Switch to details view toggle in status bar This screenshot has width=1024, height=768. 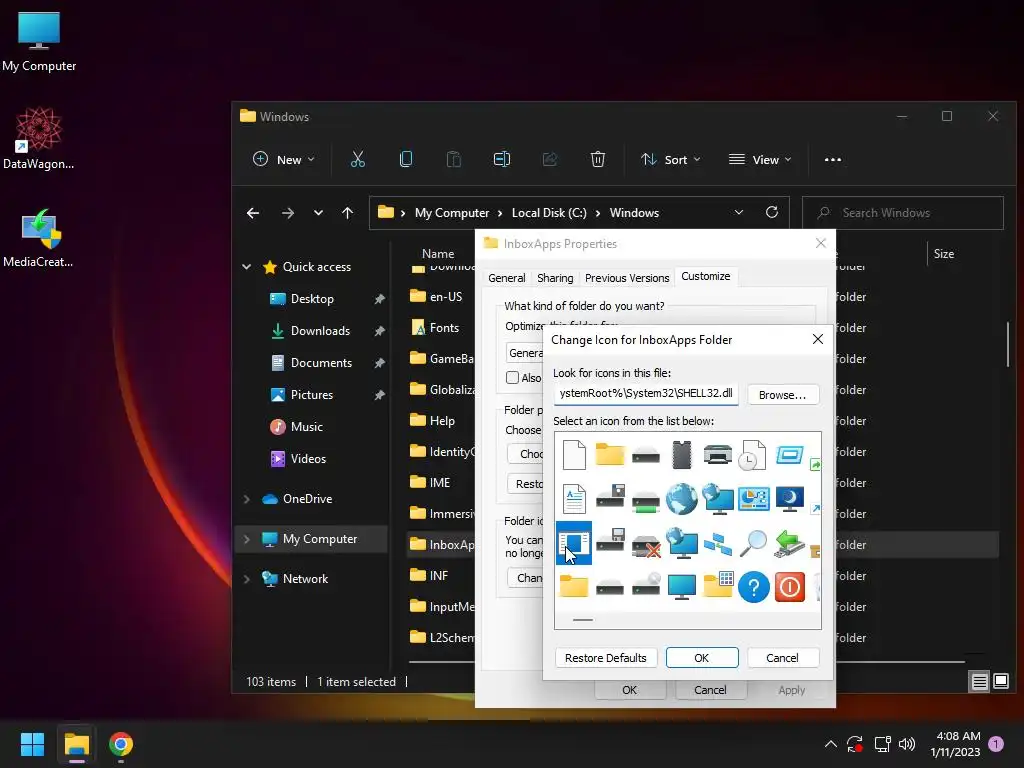click(x=980, y=681)
